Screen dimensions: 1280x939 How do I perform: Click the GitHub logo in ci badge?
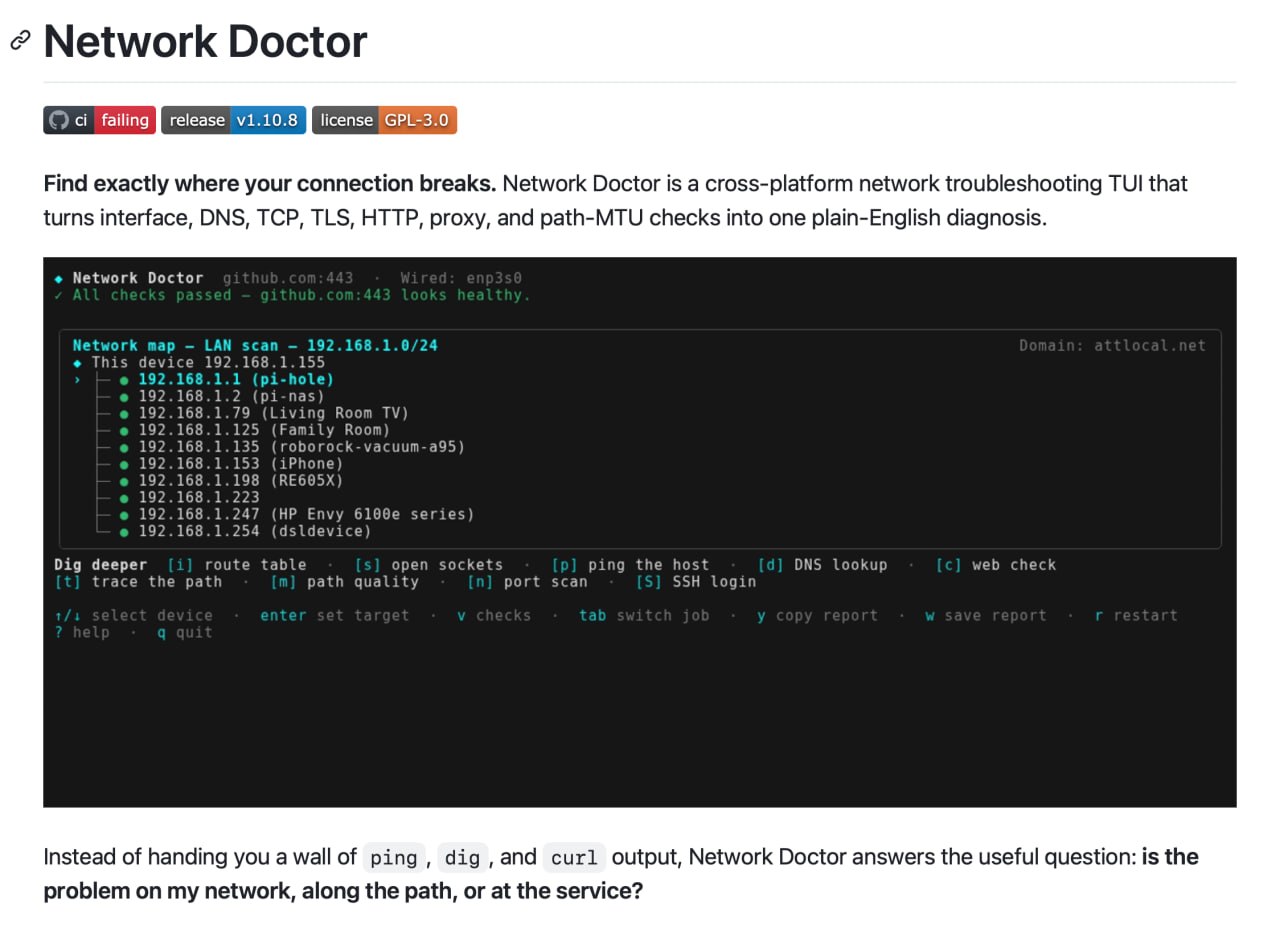point(59,120)
